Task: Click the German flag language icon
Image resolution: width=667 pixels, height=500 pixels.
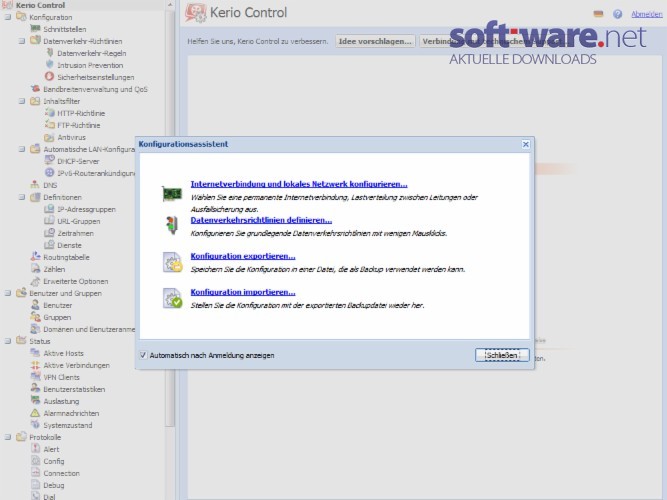Action: pos(598,14)
